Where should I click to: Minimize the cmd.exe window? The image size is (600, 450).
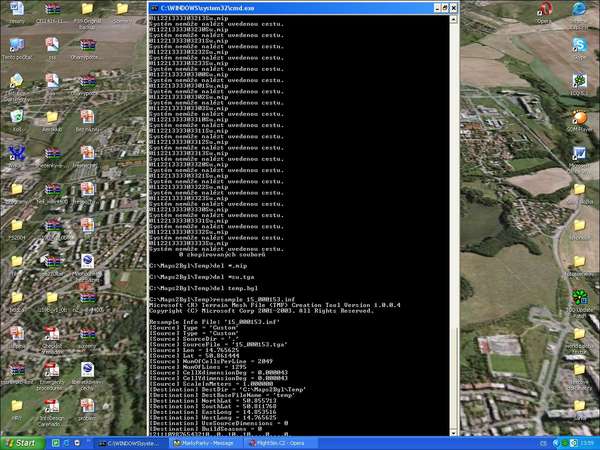(x=437, y=8)
